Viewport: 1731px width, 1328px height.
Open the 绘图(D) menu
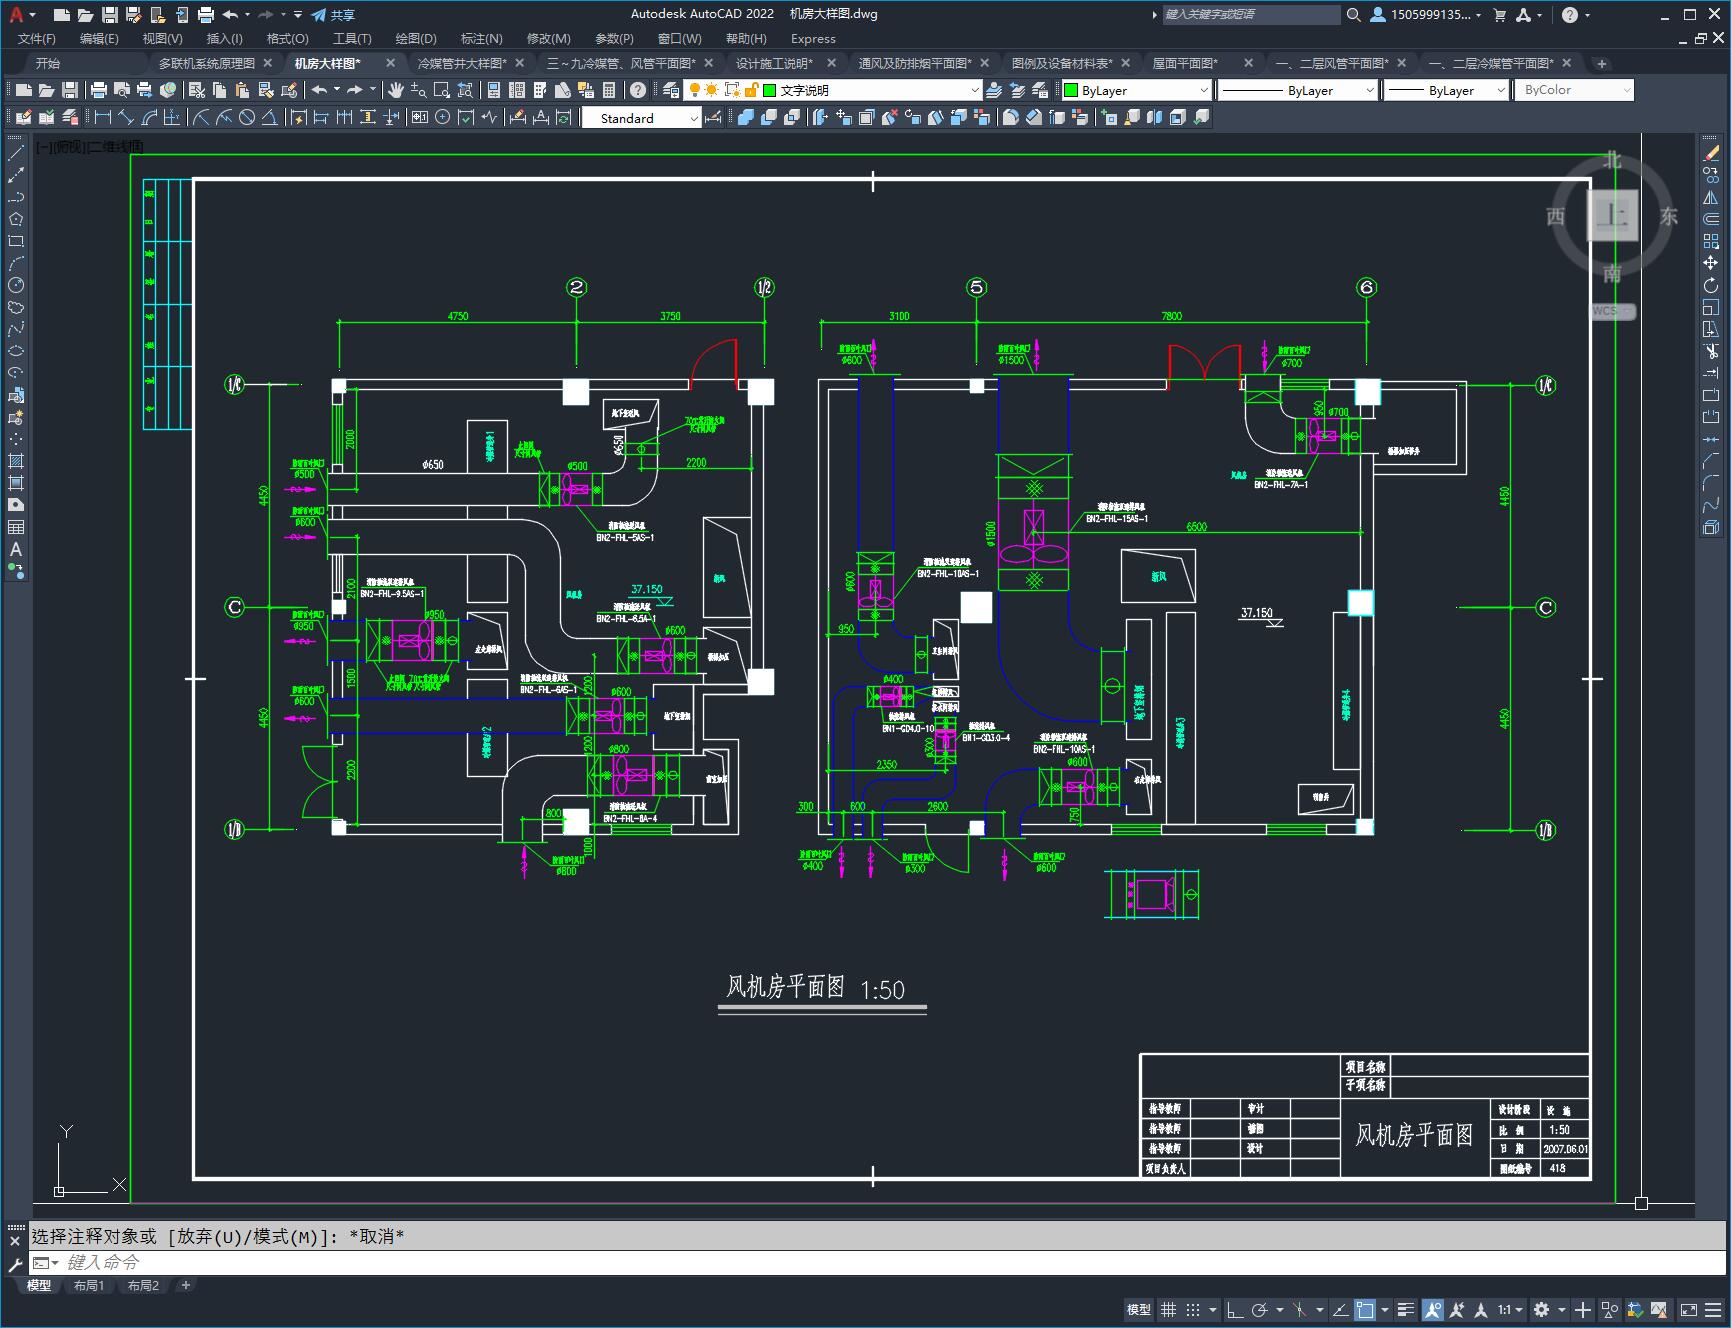coord(416,38)
